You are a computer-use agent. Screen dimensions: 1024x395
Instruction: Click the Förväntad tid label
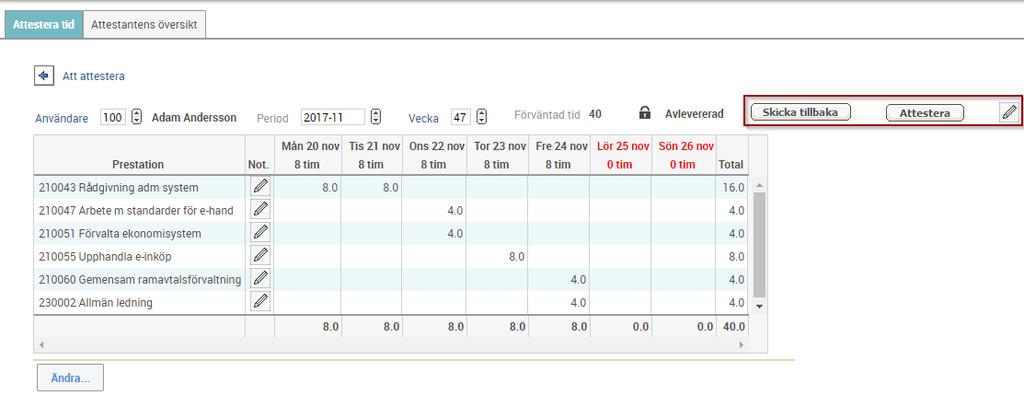(547, 114)
